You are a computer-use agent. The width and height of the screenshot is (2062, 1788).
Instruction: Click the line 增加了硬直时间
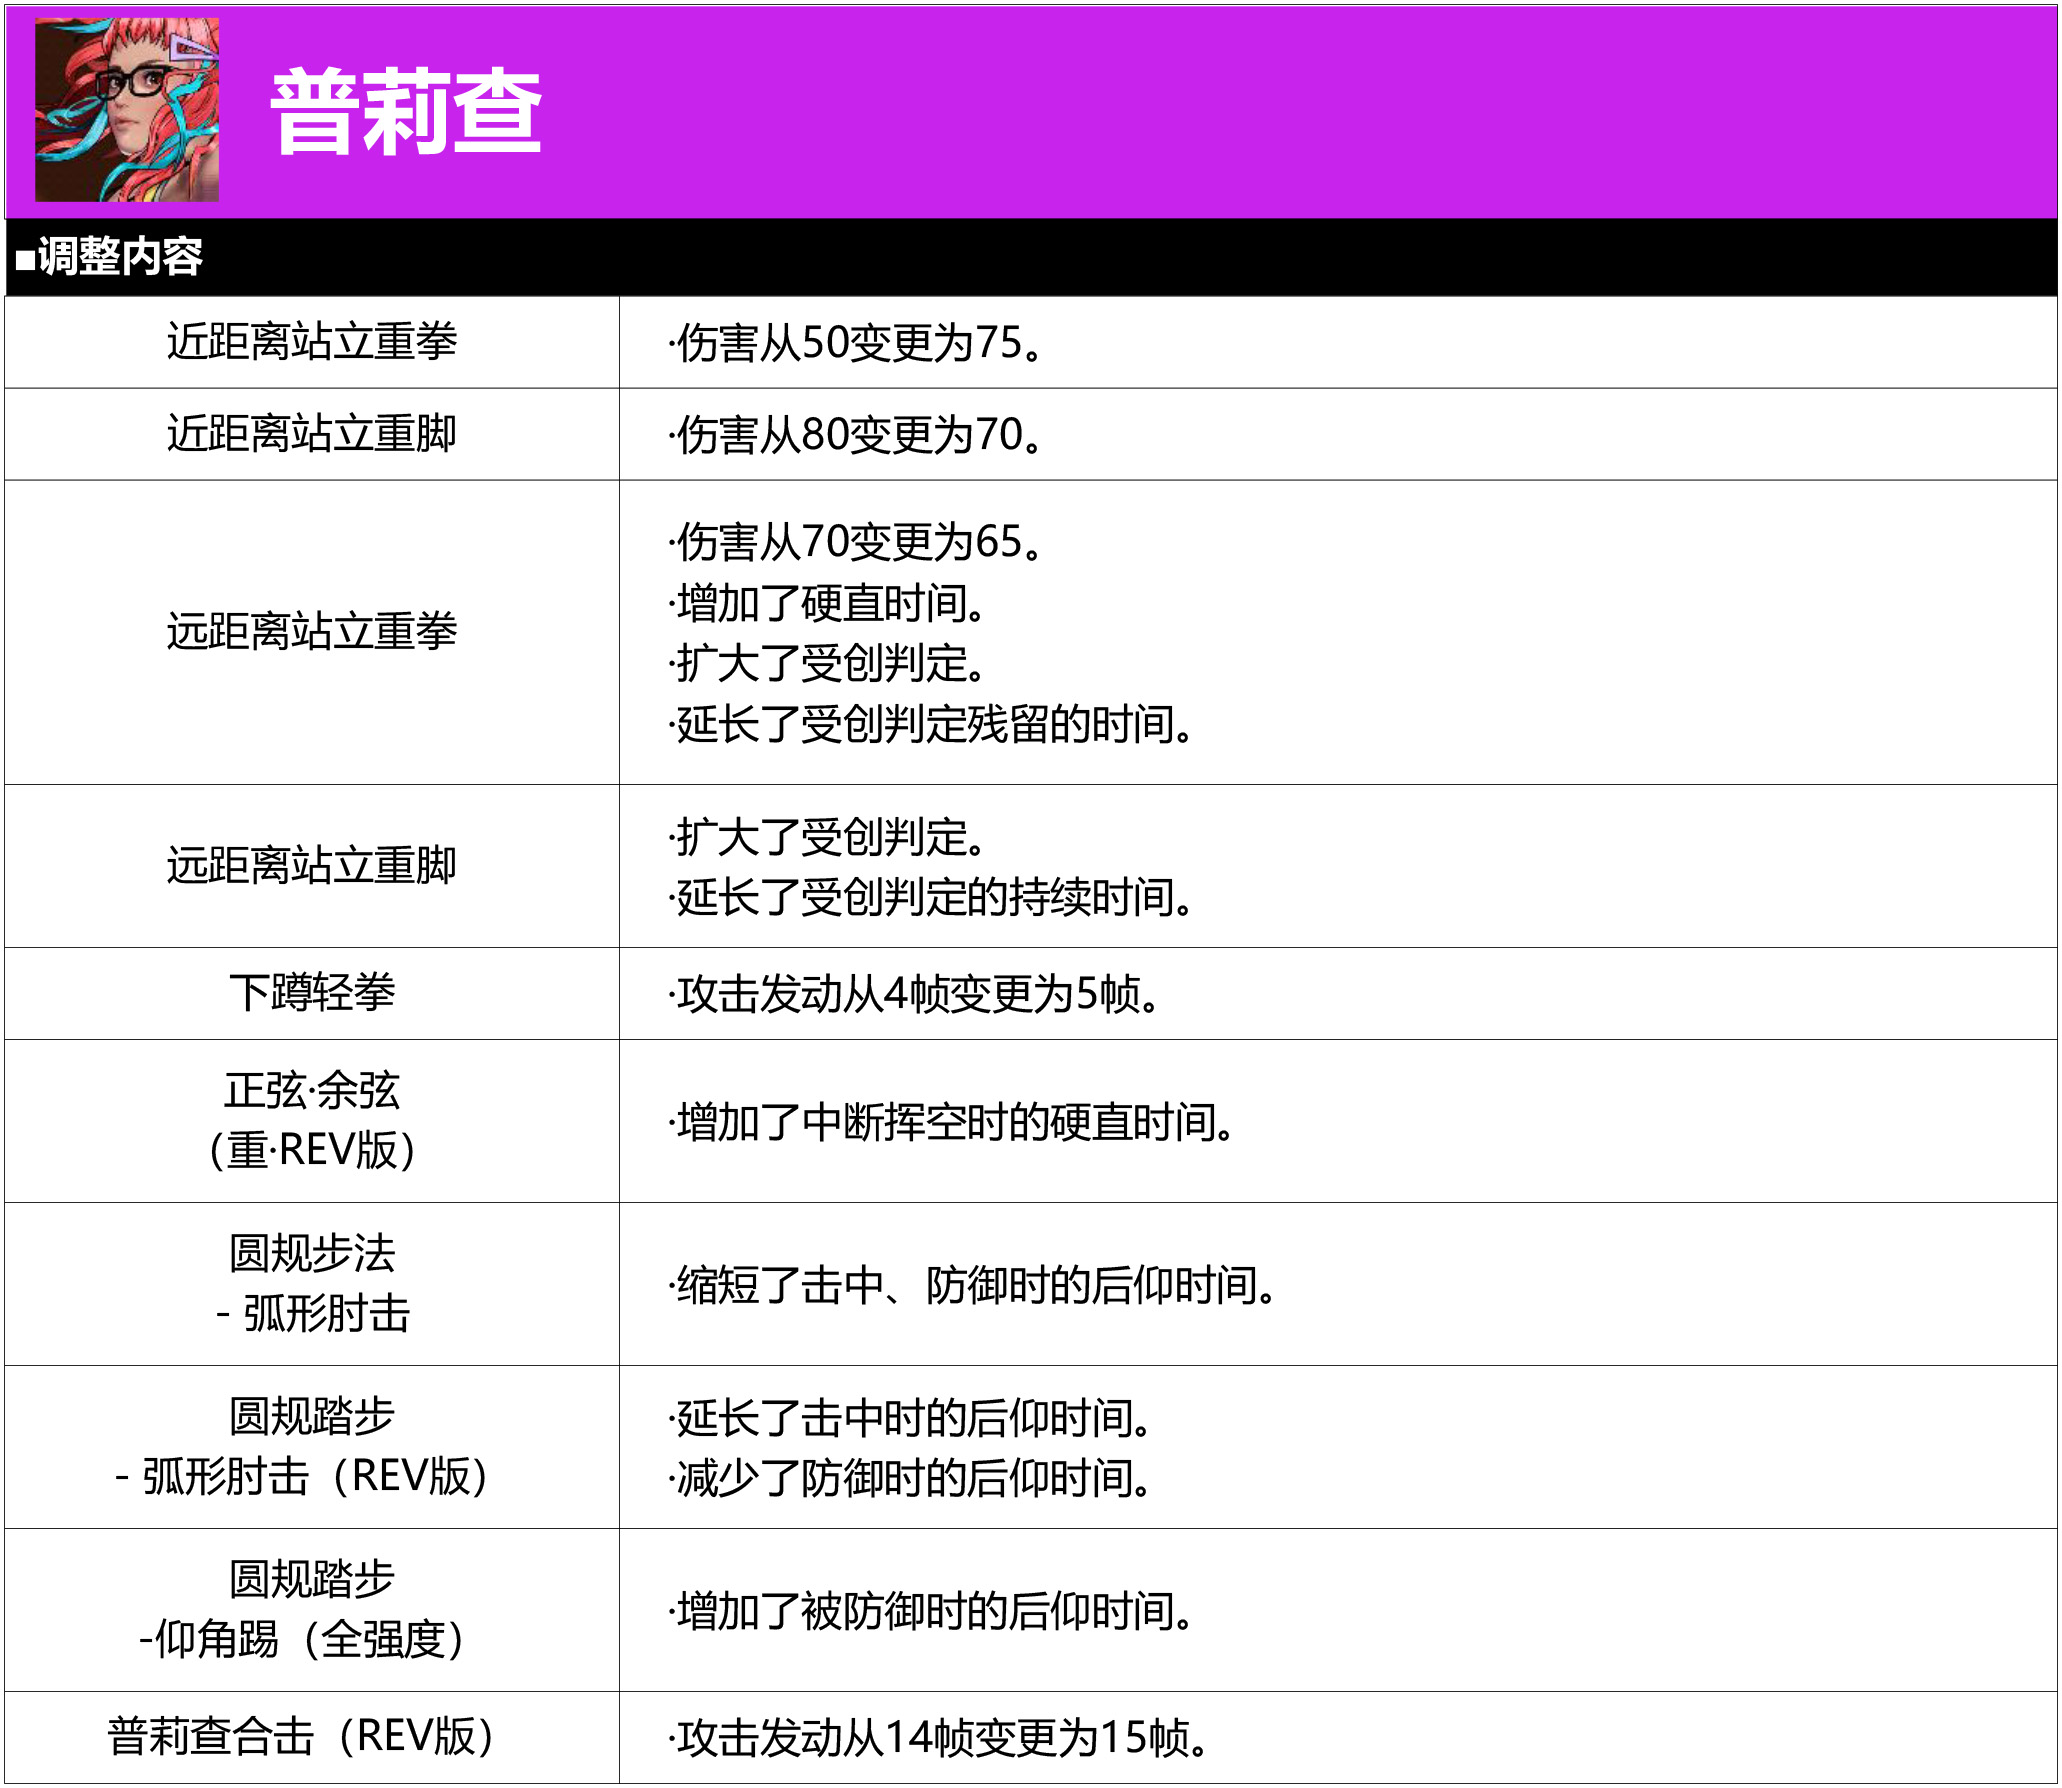click(828, 603)
